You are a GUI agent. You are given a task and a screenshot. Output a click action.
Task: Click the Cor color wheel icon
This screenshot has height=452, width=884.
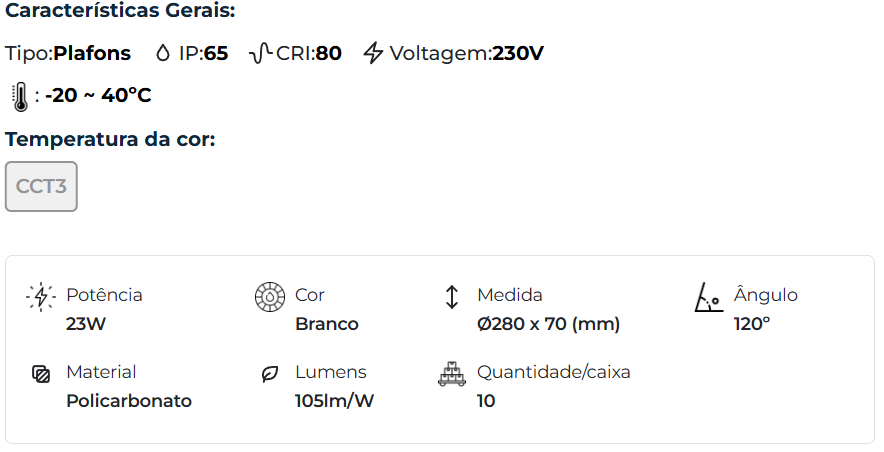coord(270,297)
